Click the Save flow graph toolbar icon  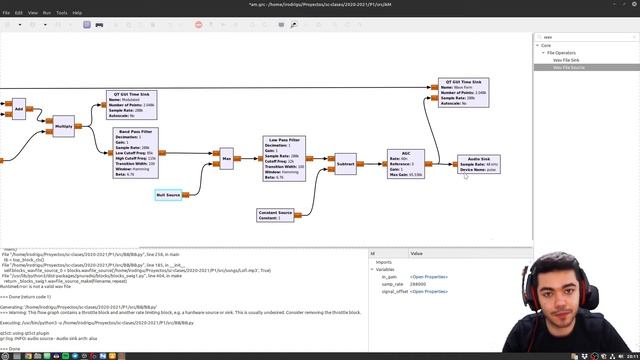(x=58, y=25)
